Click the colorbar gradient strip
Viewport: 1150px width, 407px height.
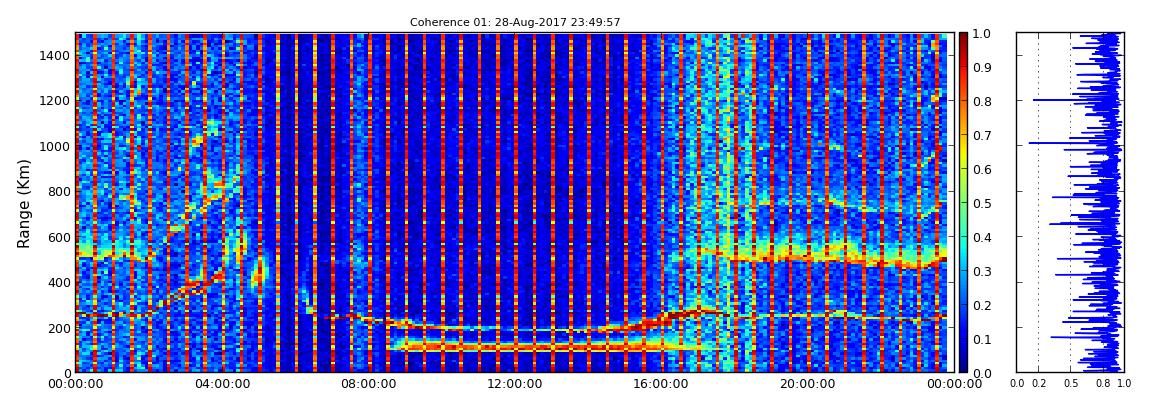coord(963,202)
